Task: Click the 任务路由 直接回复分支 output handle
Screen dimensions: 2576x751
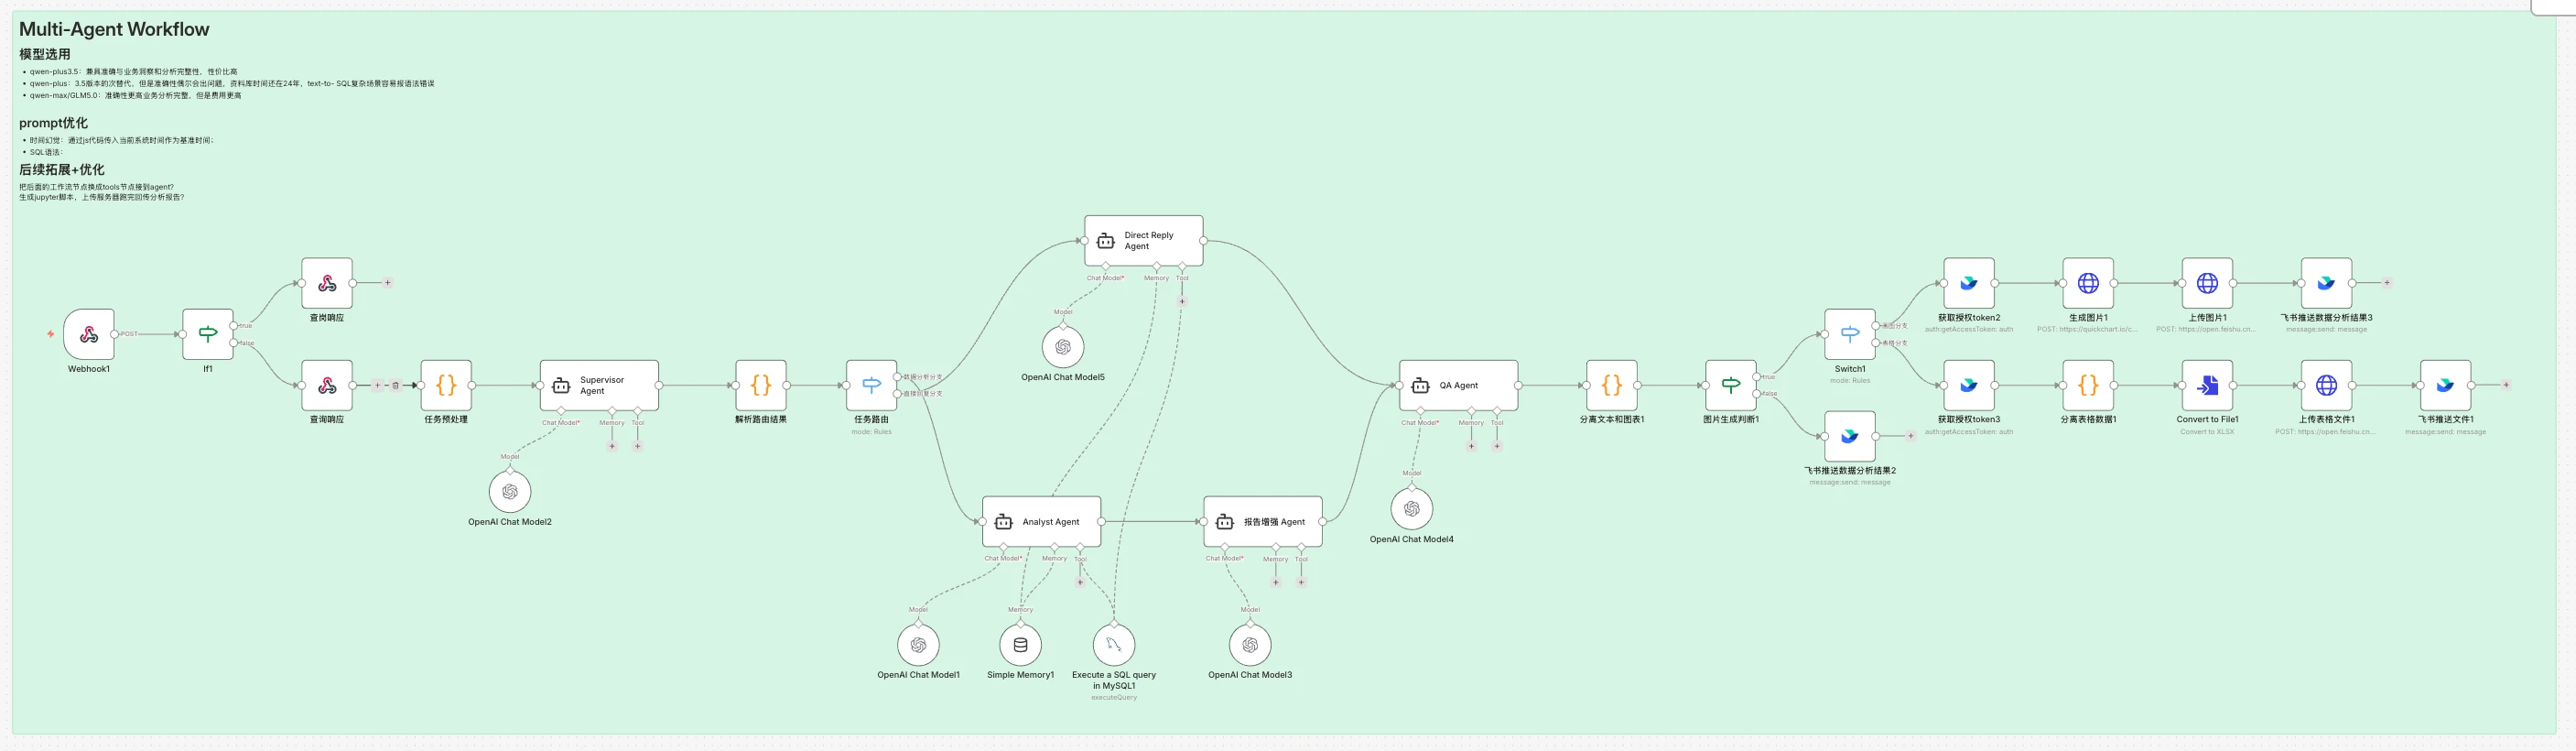Action: 897,394
